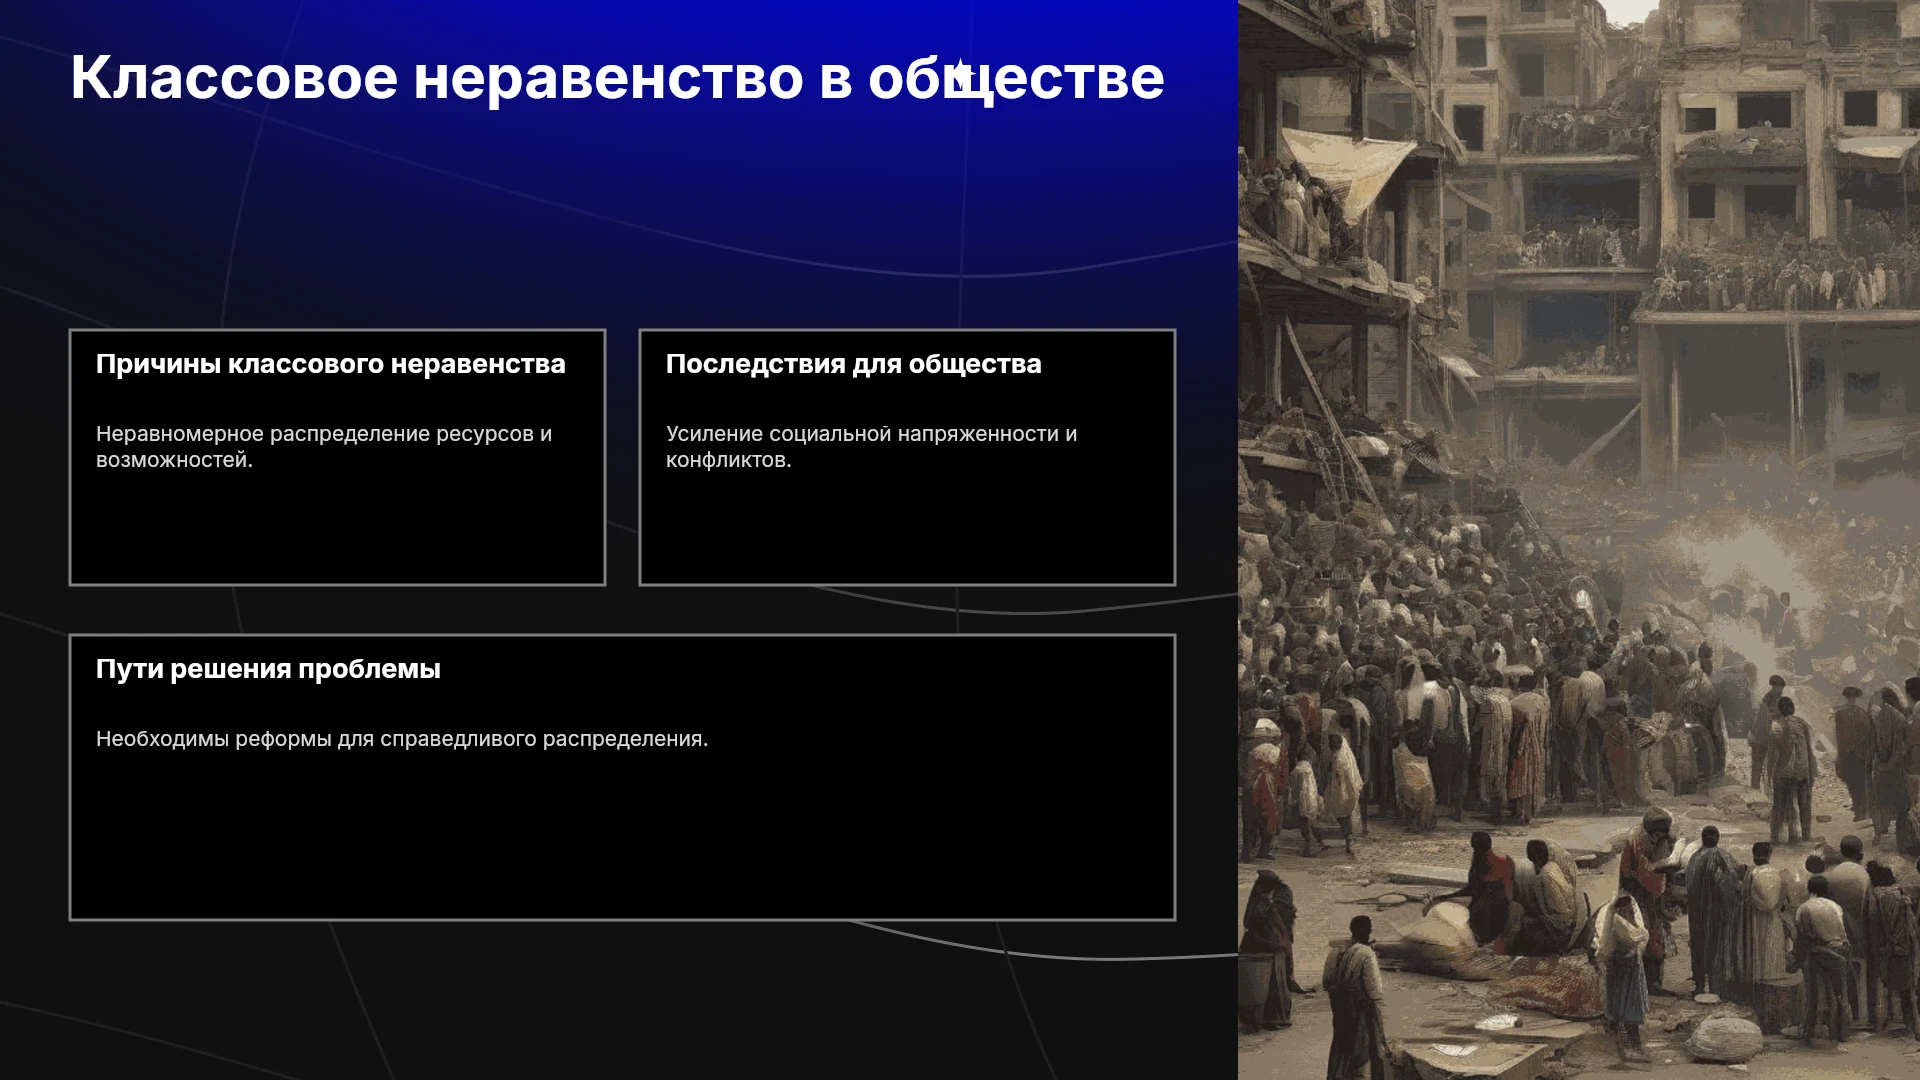Click the word 'Классовое' in the title
This screenshot has width=1920, height=1080.
pos(234,78)
